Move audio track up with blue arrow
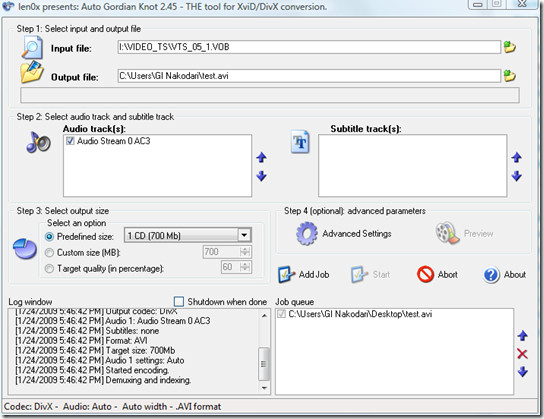Image resolution: width=544 pixels, height=419 pixels. pos(261,157)
